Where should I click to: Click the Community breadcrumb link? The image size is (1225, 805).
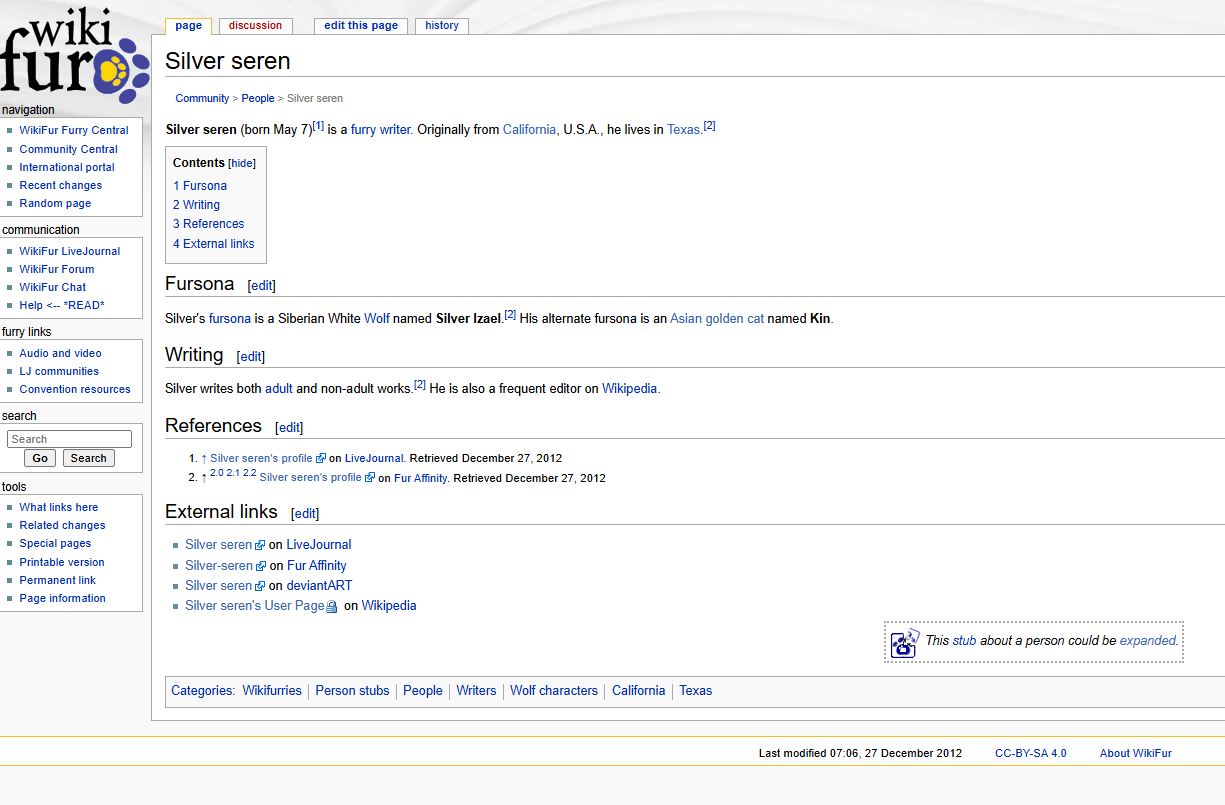pos(202,98)
